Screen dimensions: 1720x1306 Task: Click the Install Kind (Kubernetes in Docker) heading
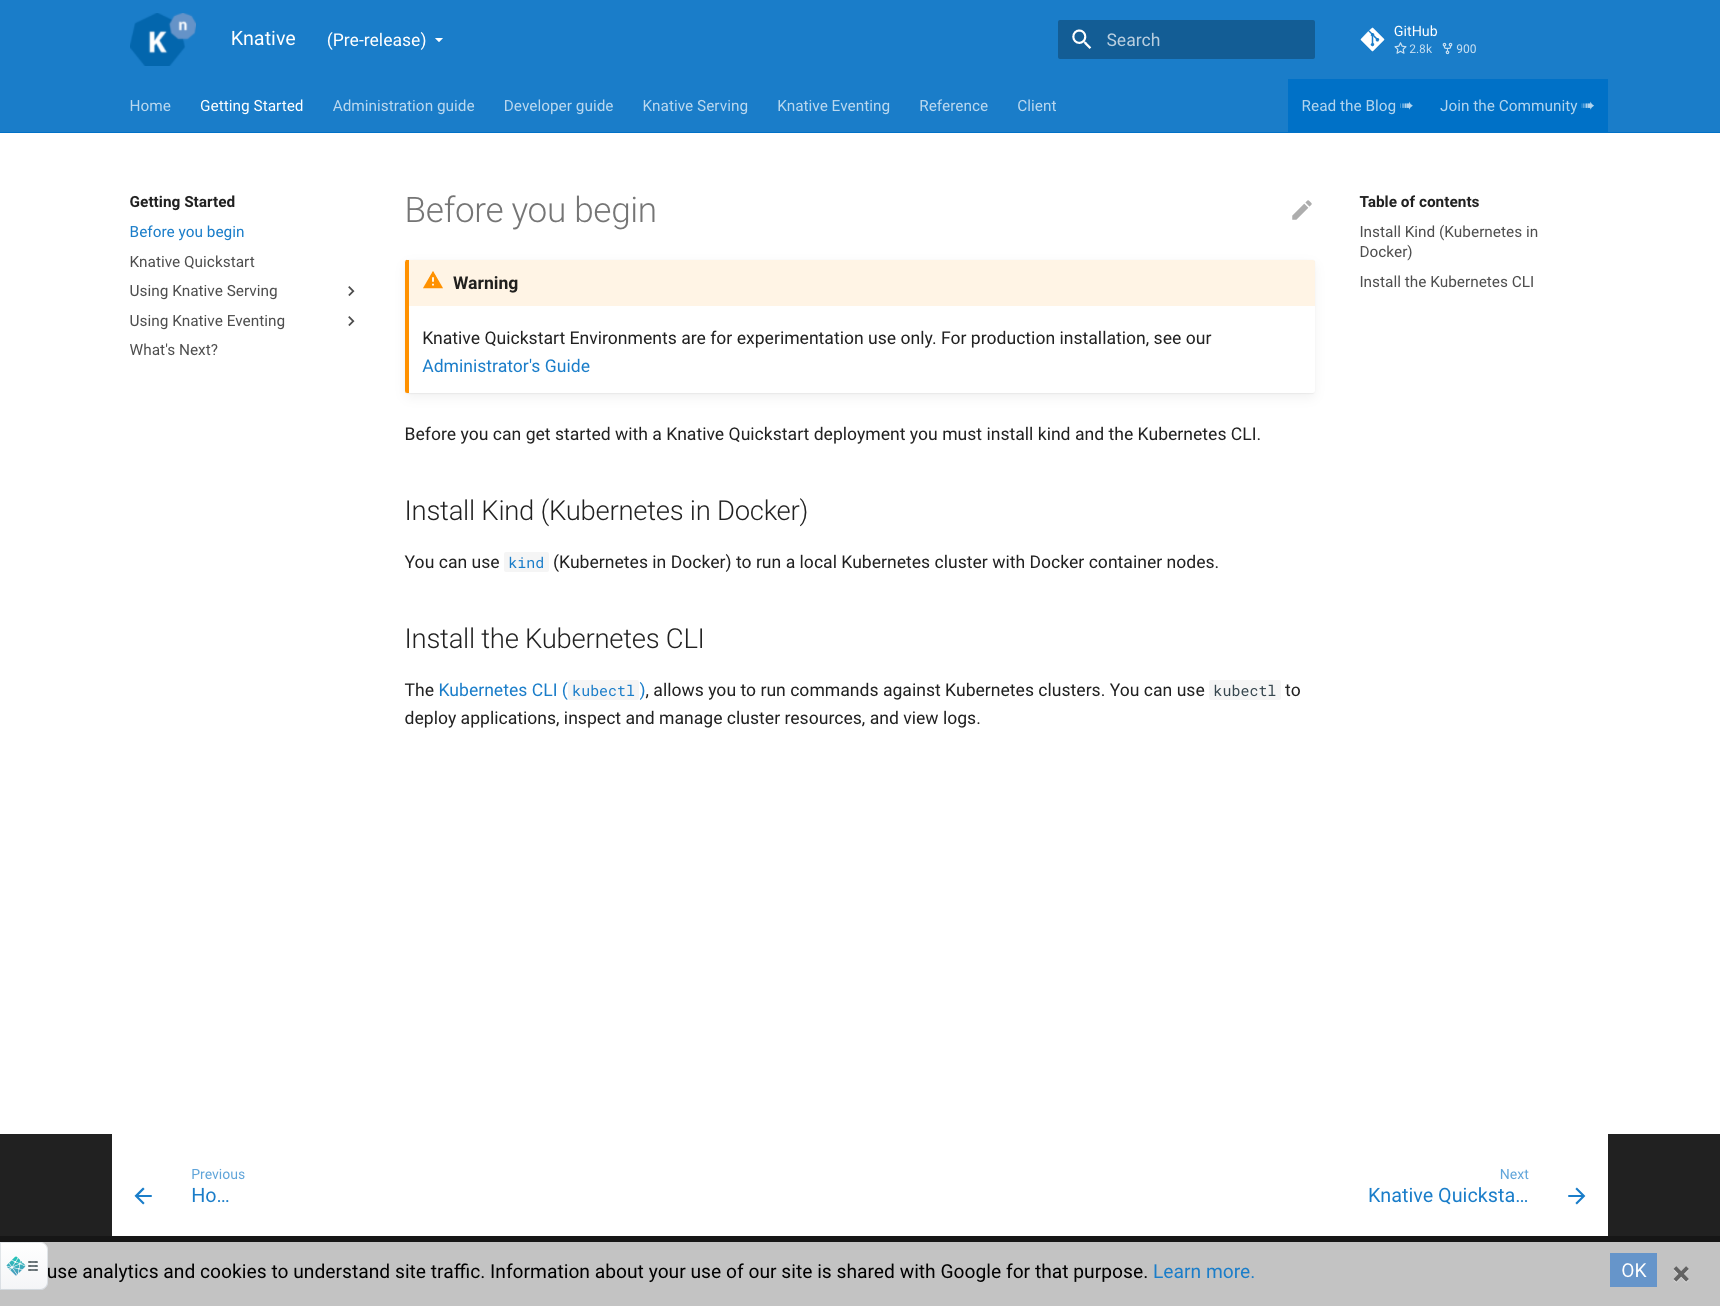pos(606,511)
